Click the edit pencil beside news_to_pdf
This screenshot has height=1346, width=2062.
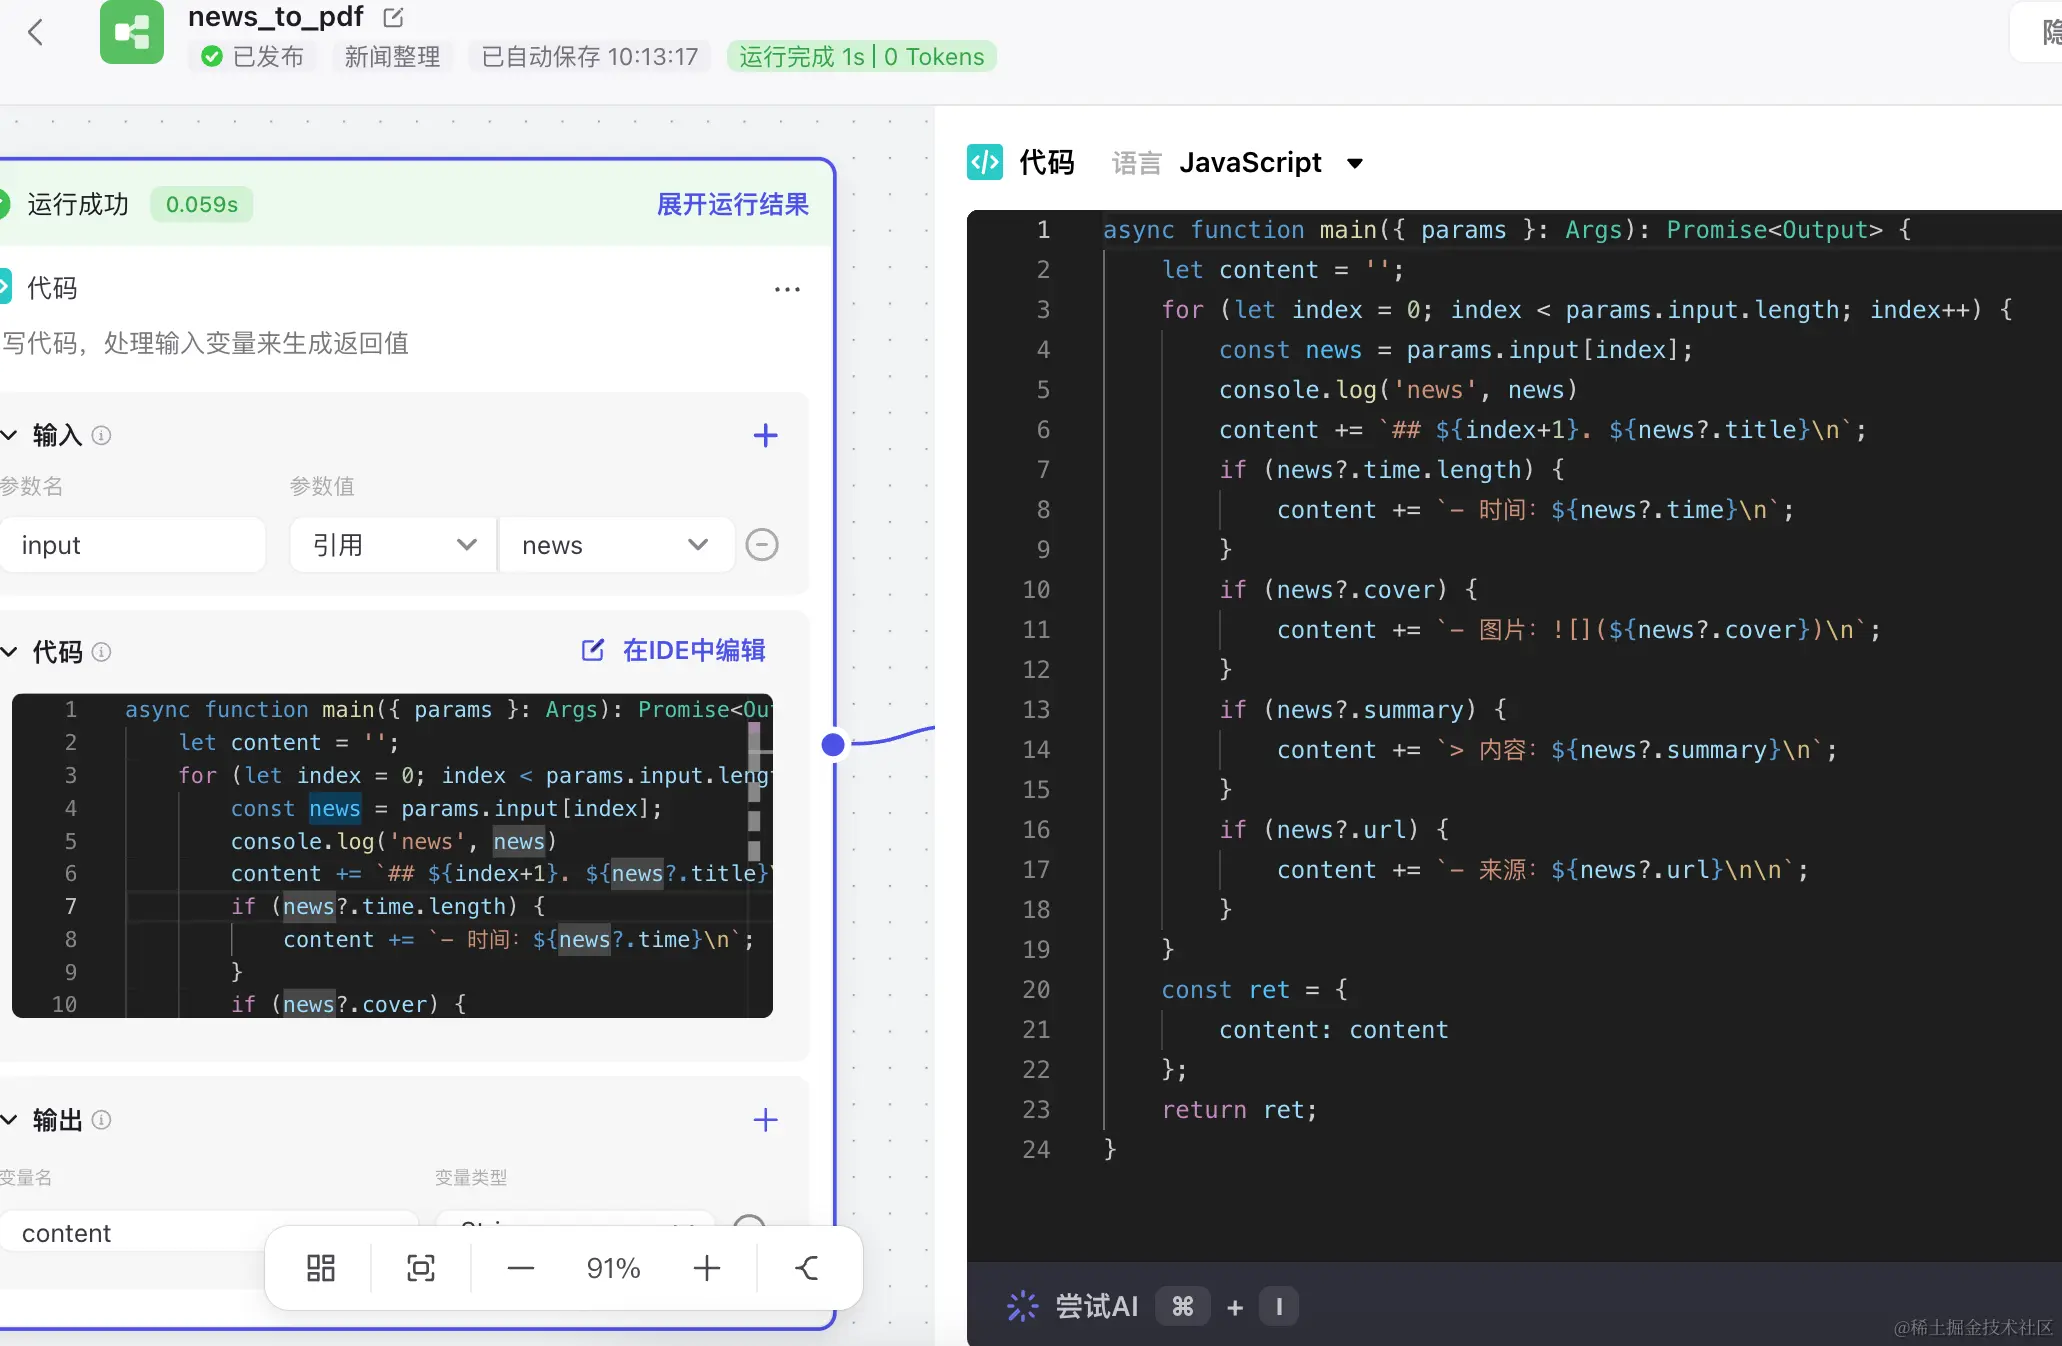pos(394,17)
